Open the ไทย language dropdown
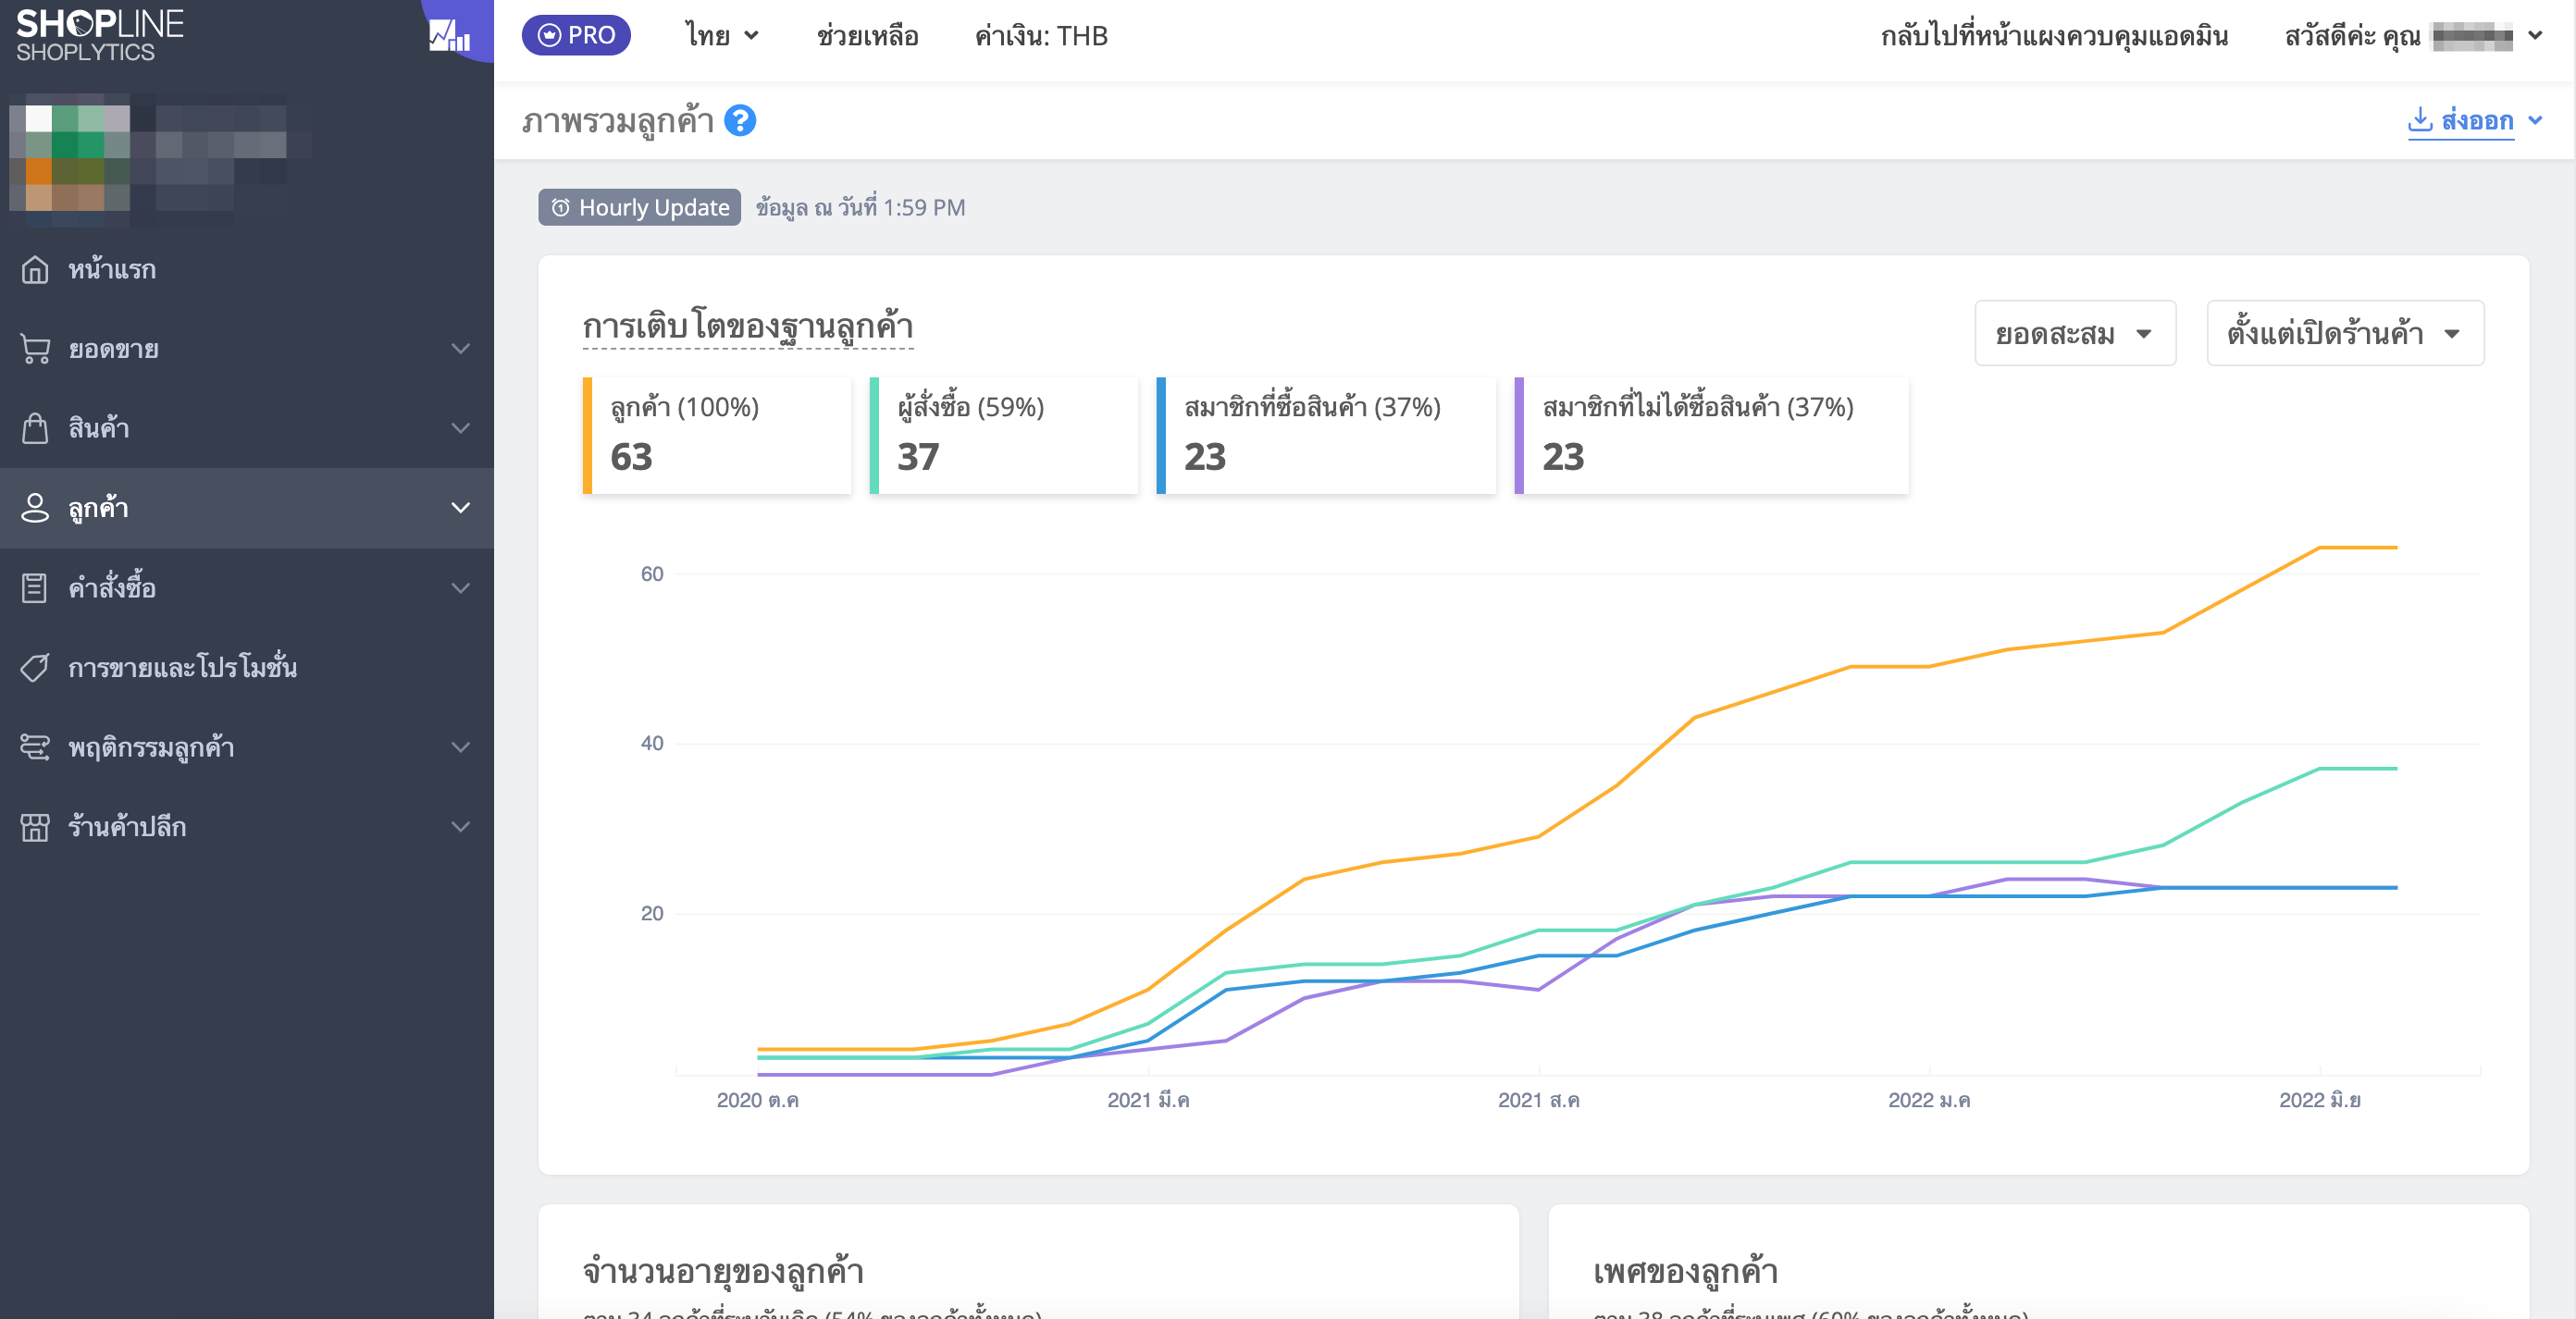This screenshot has width=2576, height=1319. click(x=722, y=36)
